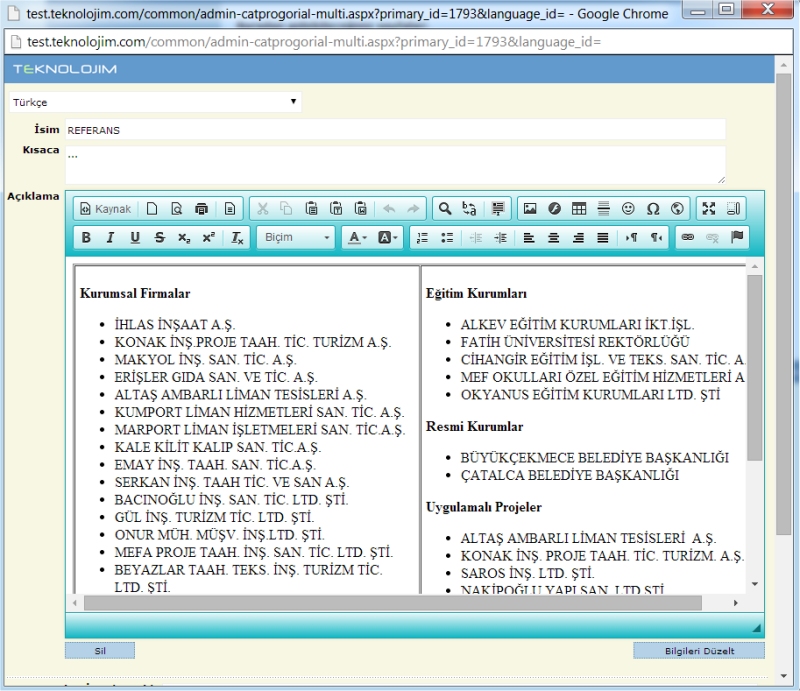This screenshot has width=800, height=691.
Task: Create new page in editor toolbar
Action: pos(152,209)
